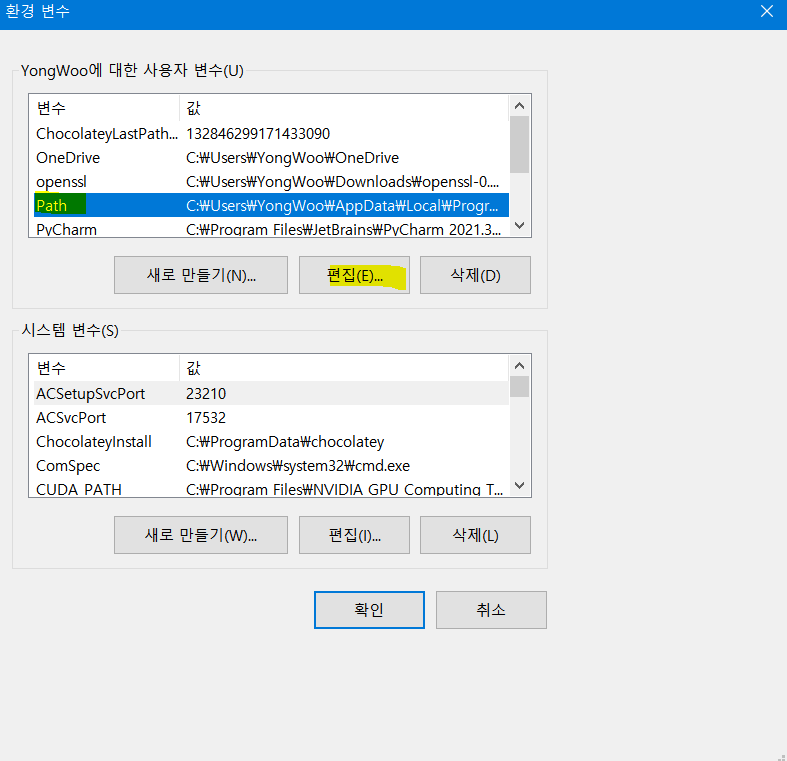Image resolution: width=787 pixels, height=761 pixels.
Task: Cancel with the 취소 button
Action: (491, 610)
